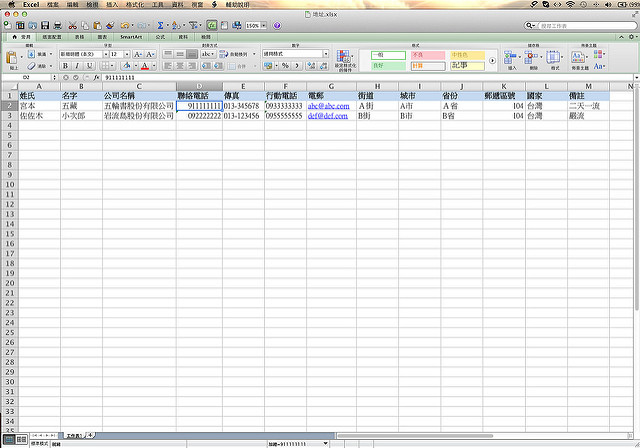Click the Increase font size icon
The height and width of the screenshot is (448, 640).
138,54
